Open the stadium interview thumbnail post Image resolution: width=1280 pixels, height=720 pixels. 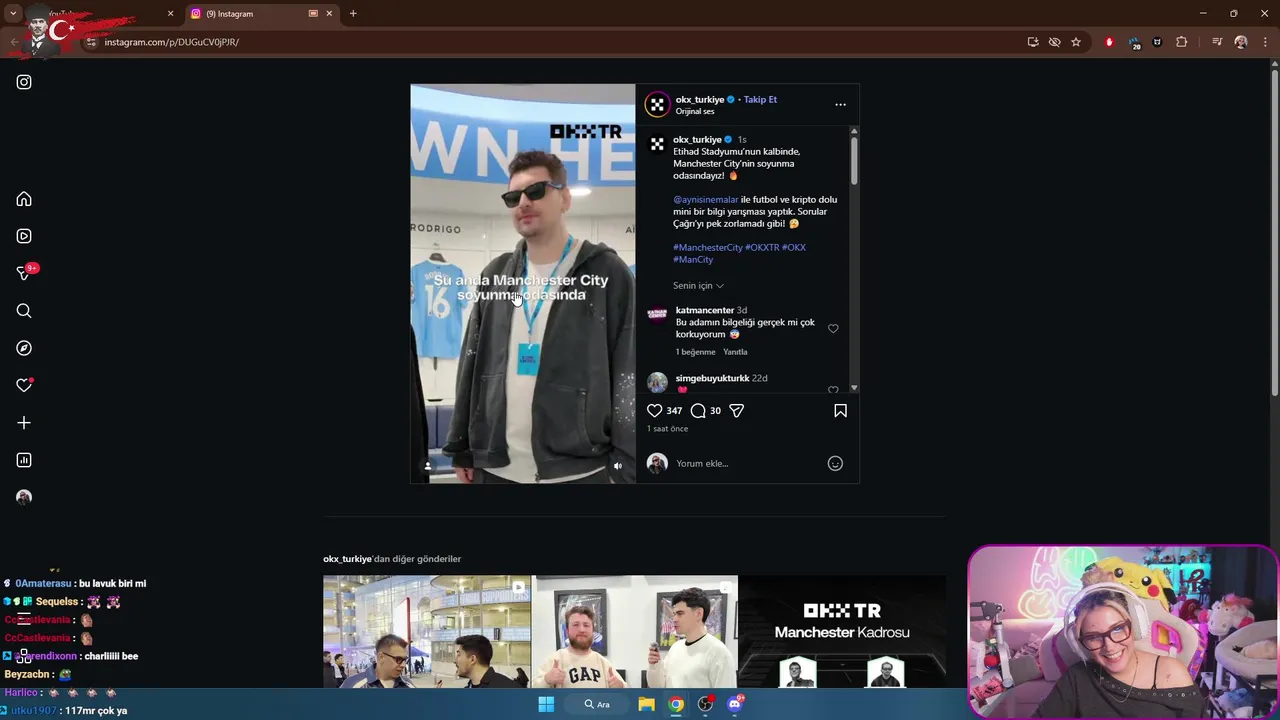click(427, 631)
